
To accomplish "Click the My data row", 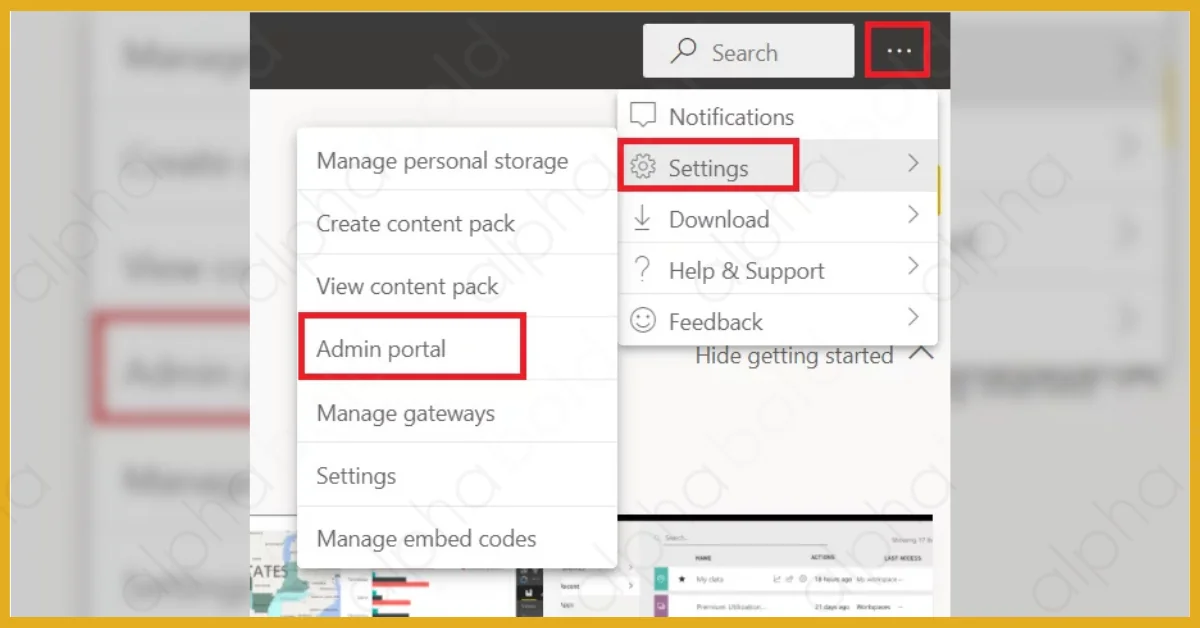I will (793, 578).
